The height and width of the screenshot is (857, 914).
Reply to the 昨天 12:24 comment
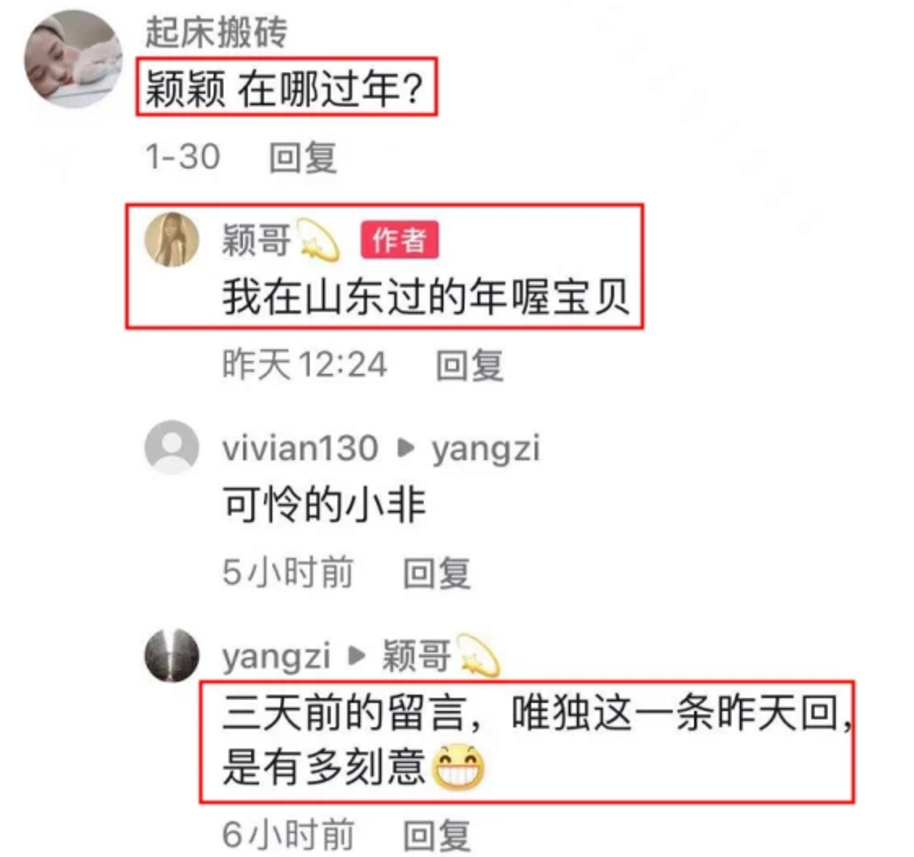click(x=470, y=366)
